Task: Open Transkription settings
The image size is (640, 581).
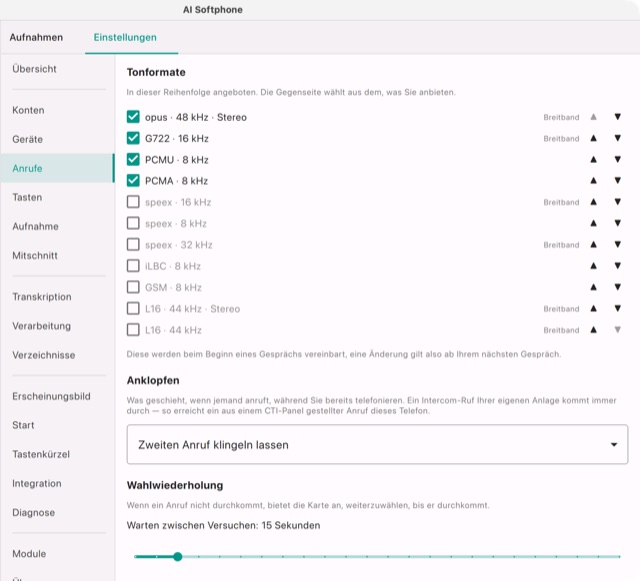Action: 57,297
